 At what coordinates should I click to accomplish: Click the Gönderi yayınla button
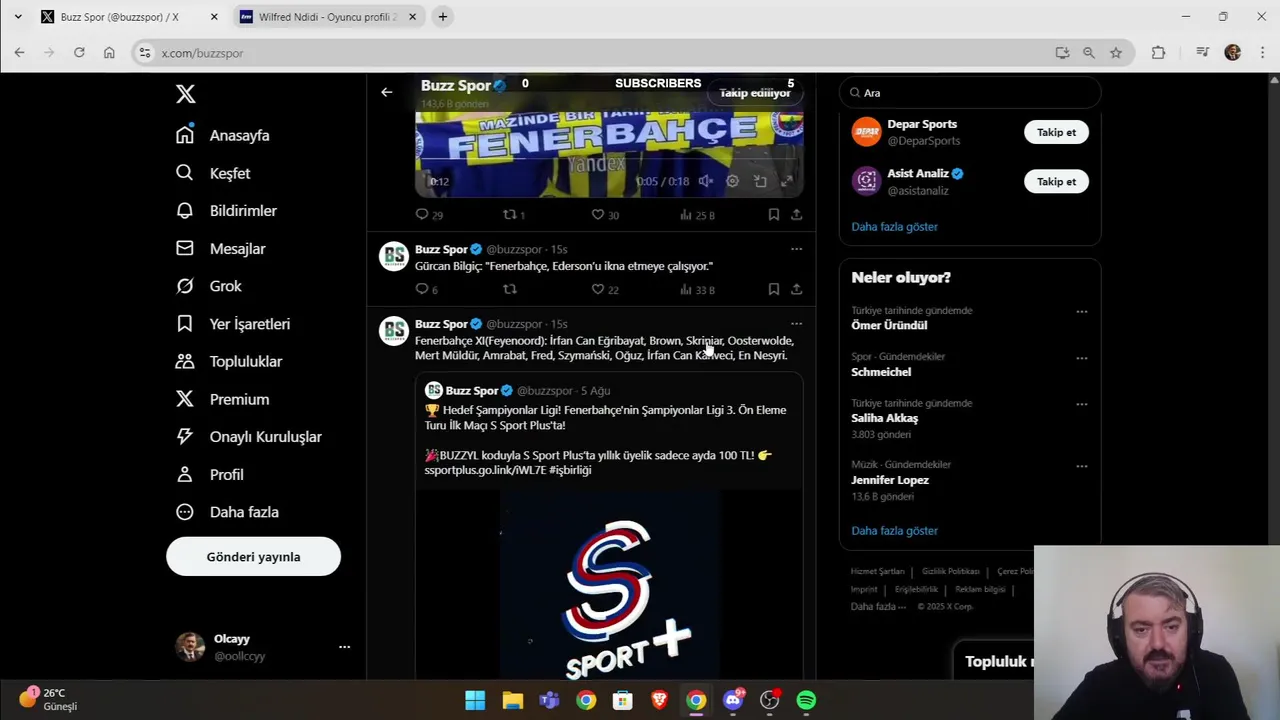253,557
